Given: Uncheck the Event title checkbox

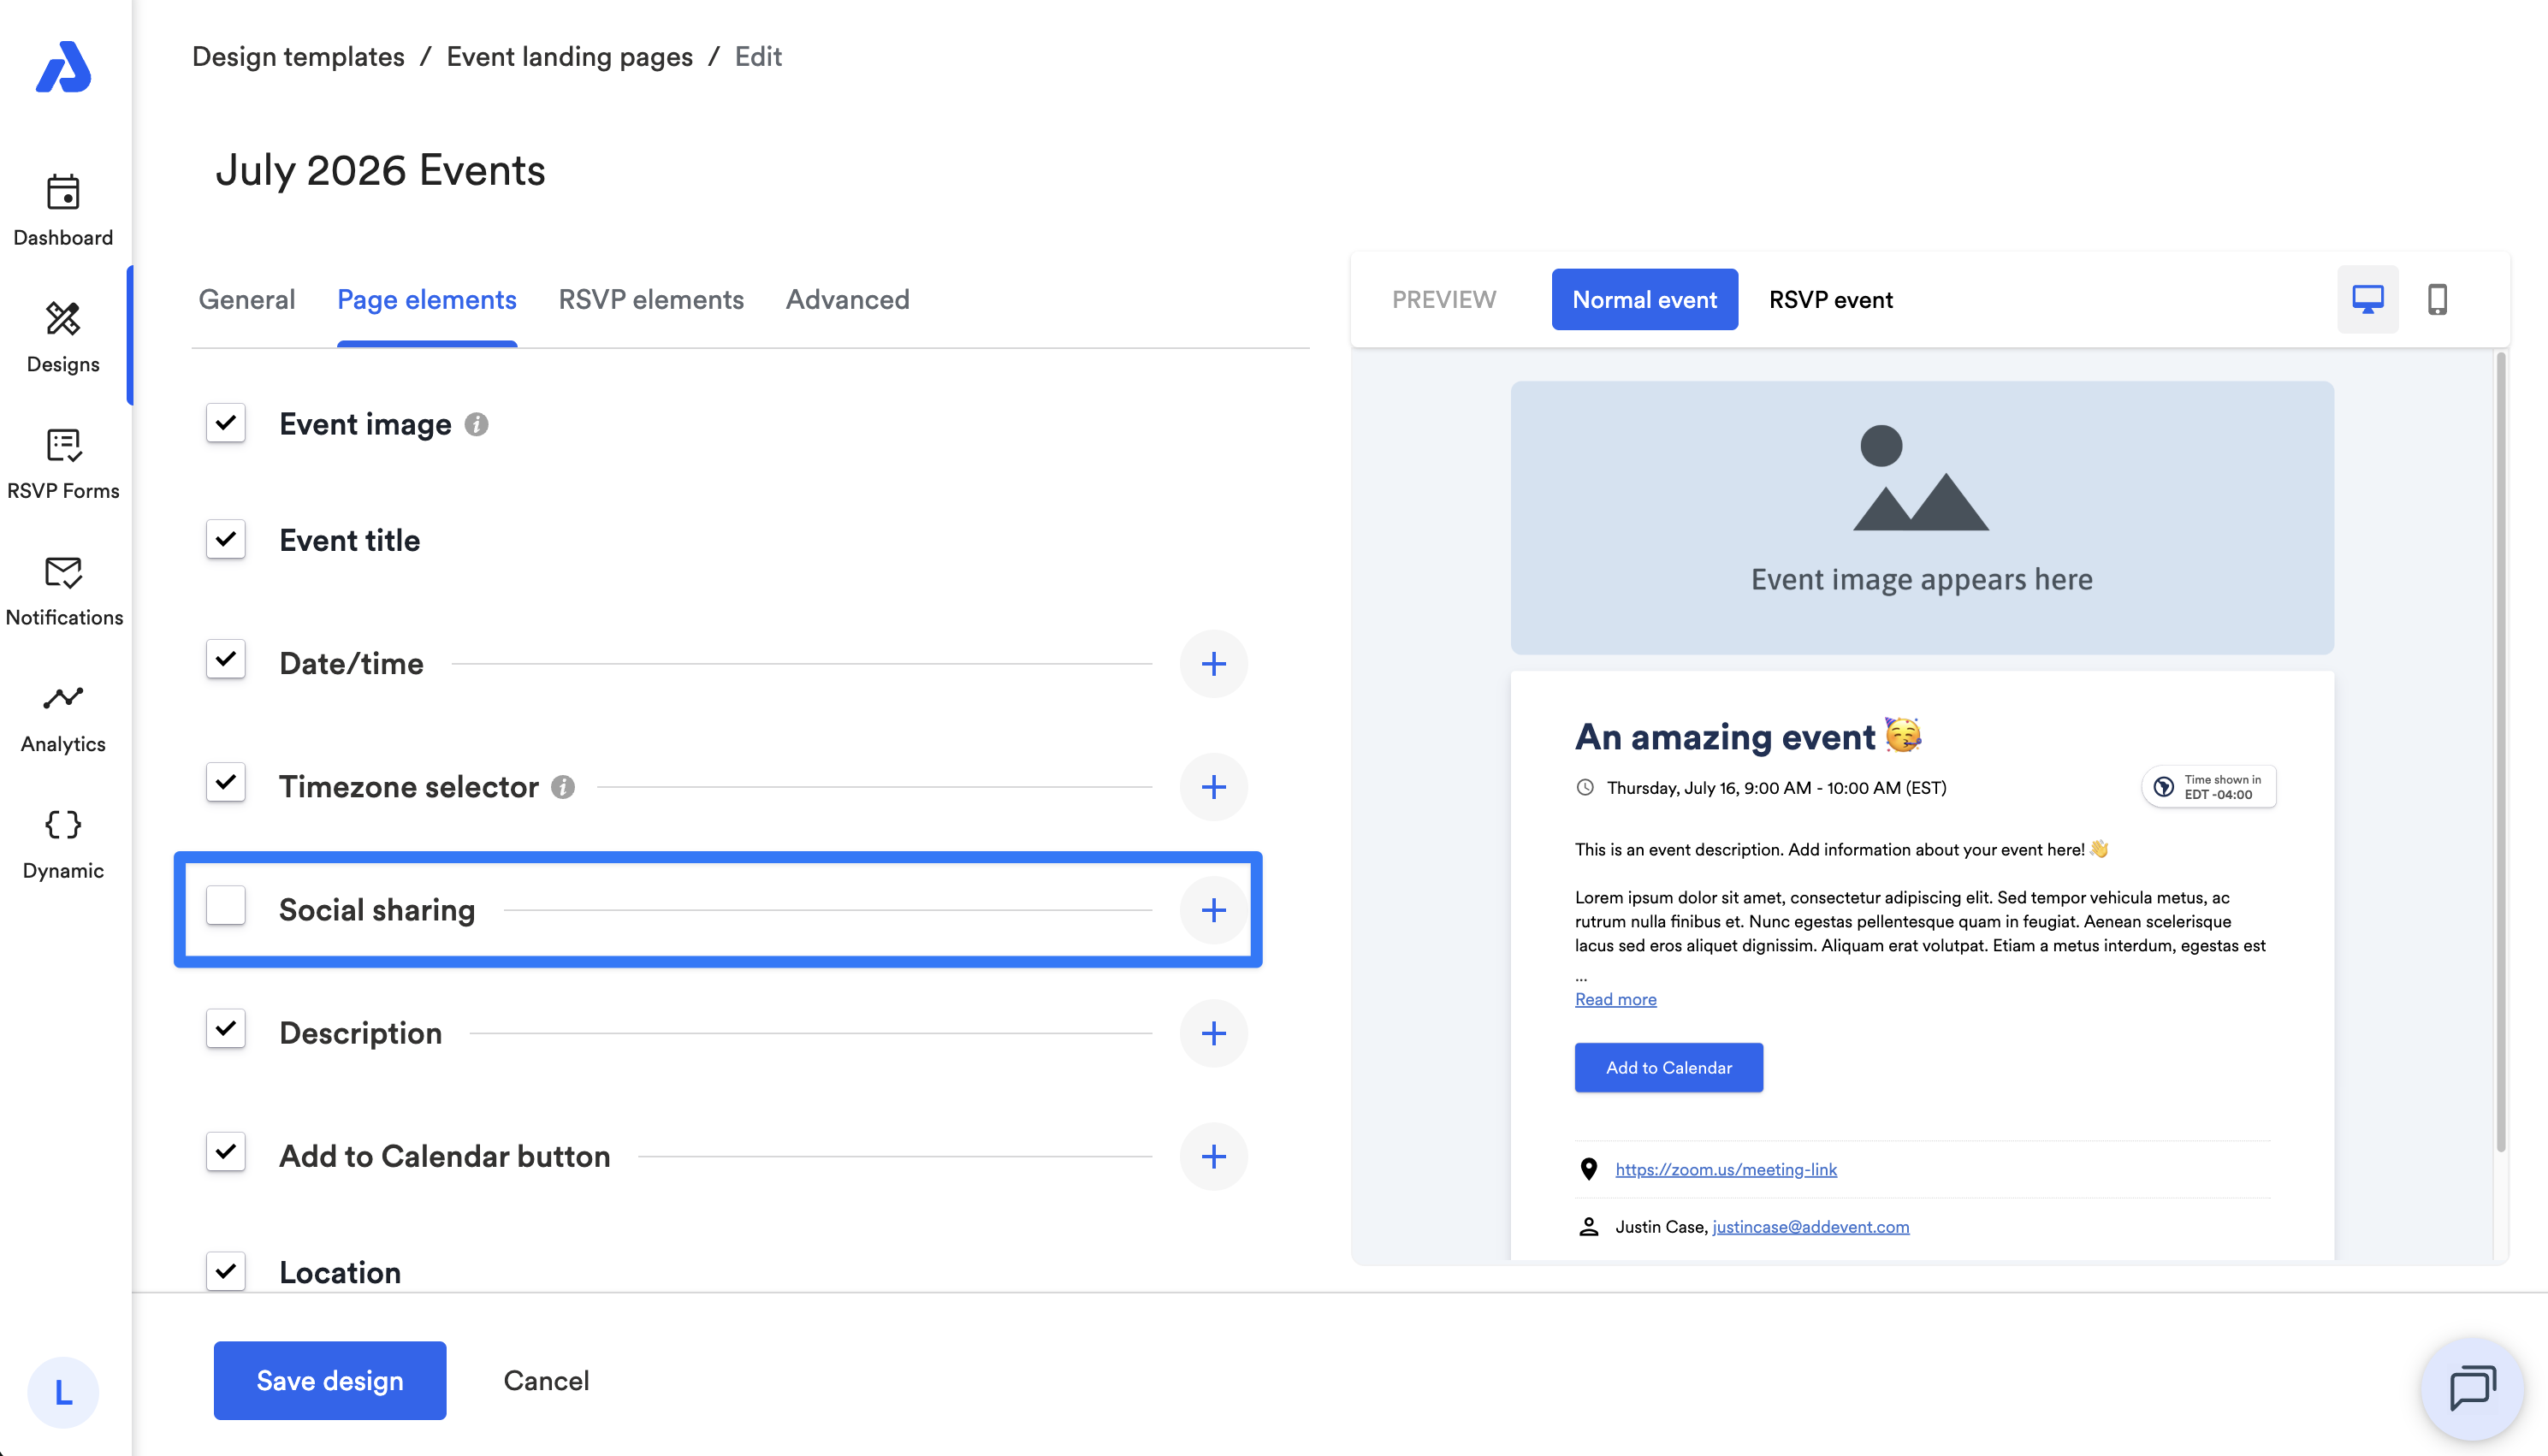Looking at the screenshot, I should (x=226, y=539).
